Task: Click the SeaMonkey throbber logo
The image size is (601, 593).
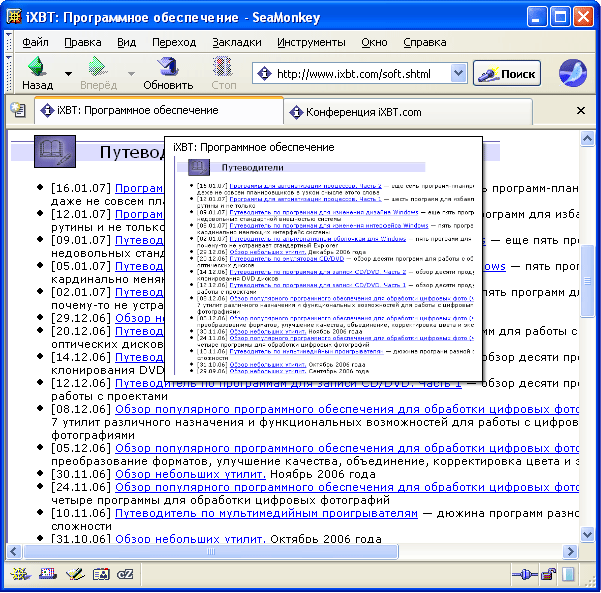Action: pyautogui.click(x=573, y=73)
